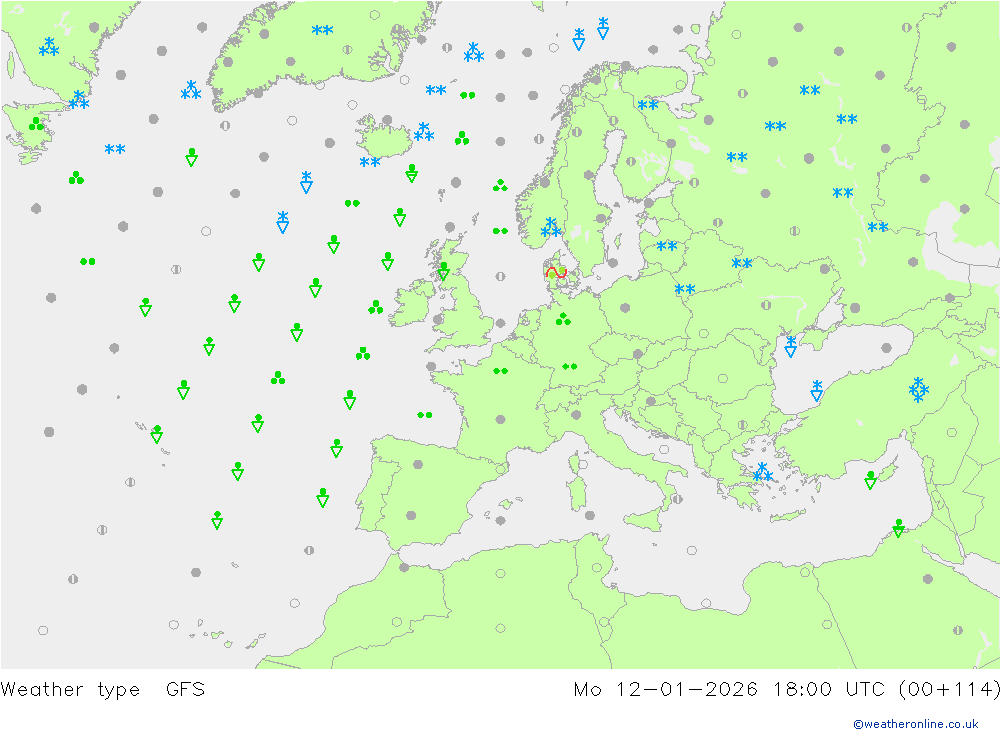Open the weatheronline.co.uk copyright link
Viewport: 1000px width, 733px height.
click(916, 723)
